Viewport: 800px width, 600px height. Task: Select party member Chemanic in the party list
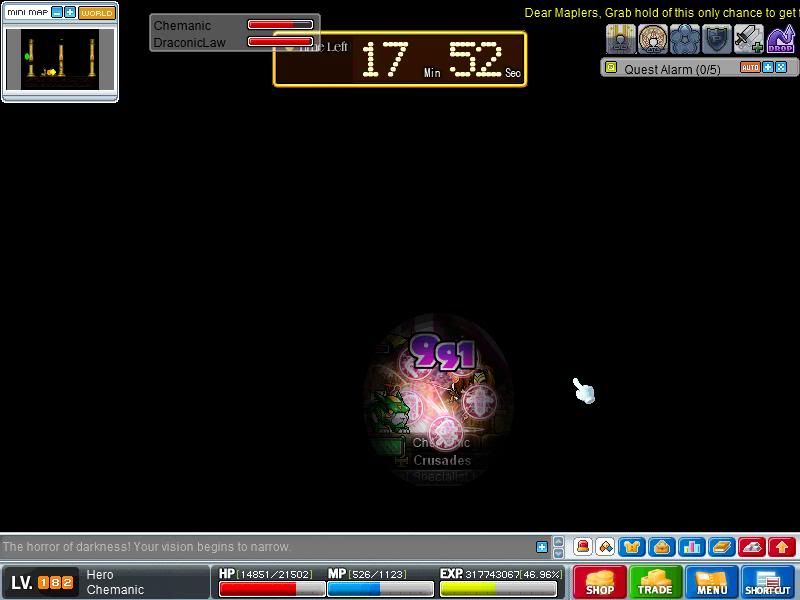(x=182, y=26)
